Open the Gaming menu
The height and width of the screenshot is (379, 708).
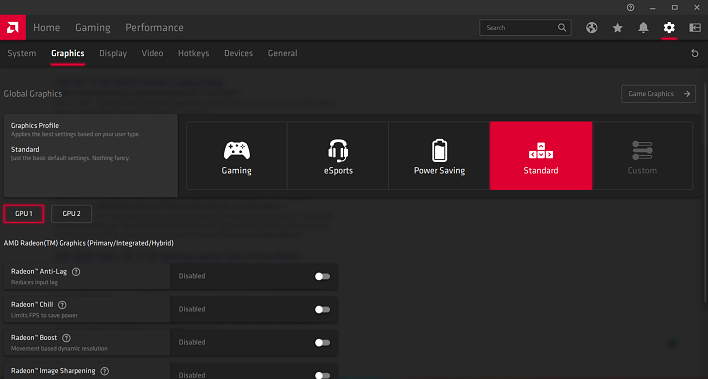(x=93, y=28)
